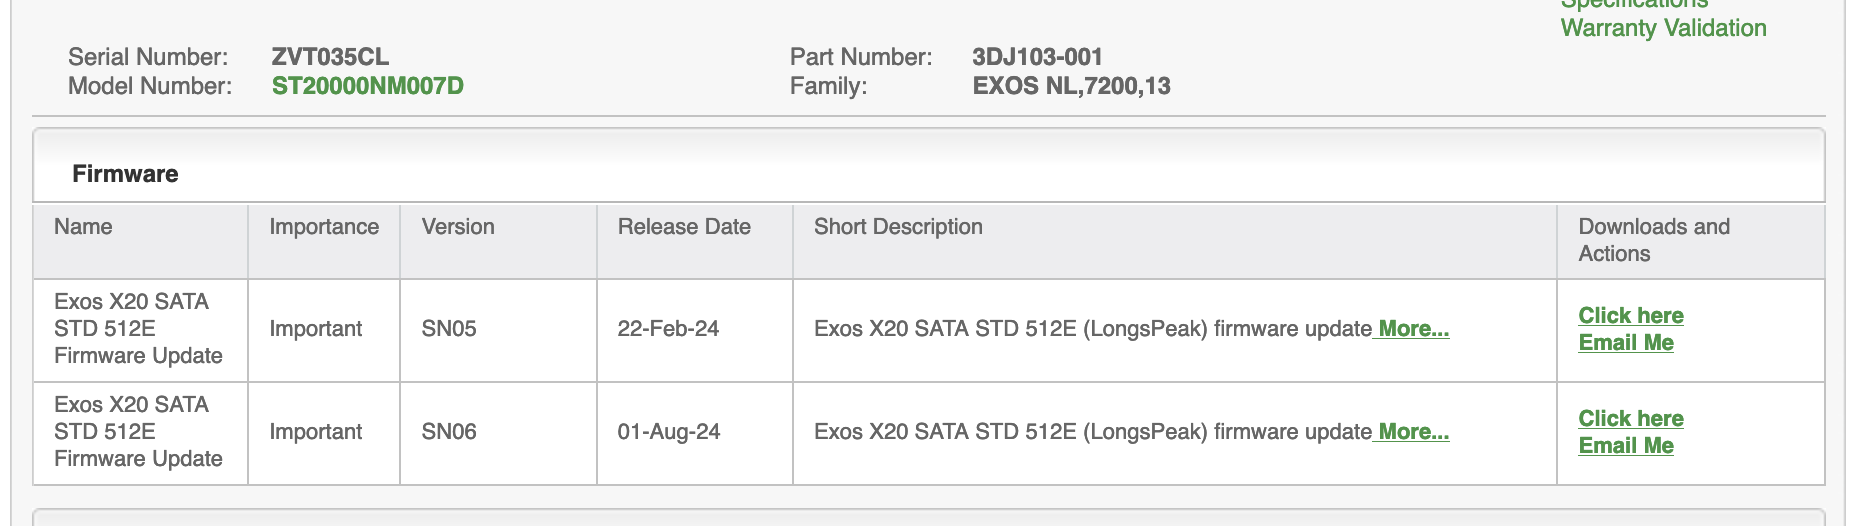Click the part number 3DJ103-001

(x=1037, y=57)
